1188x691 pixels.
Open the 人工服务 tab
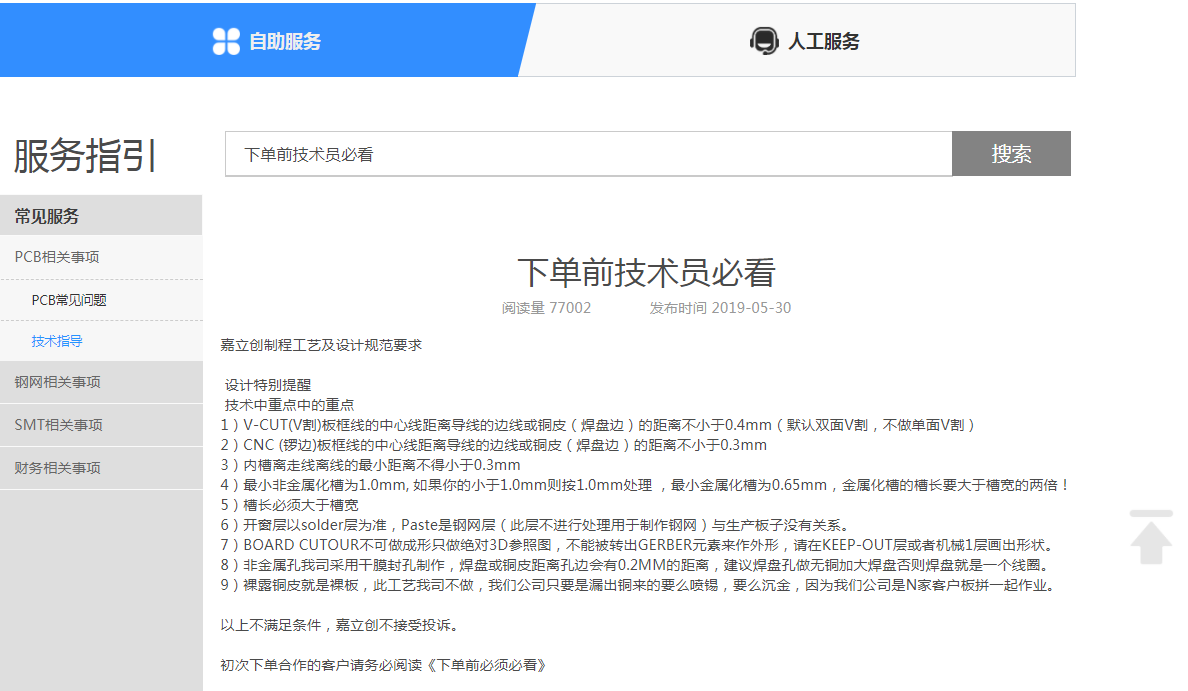coord(822,42)
